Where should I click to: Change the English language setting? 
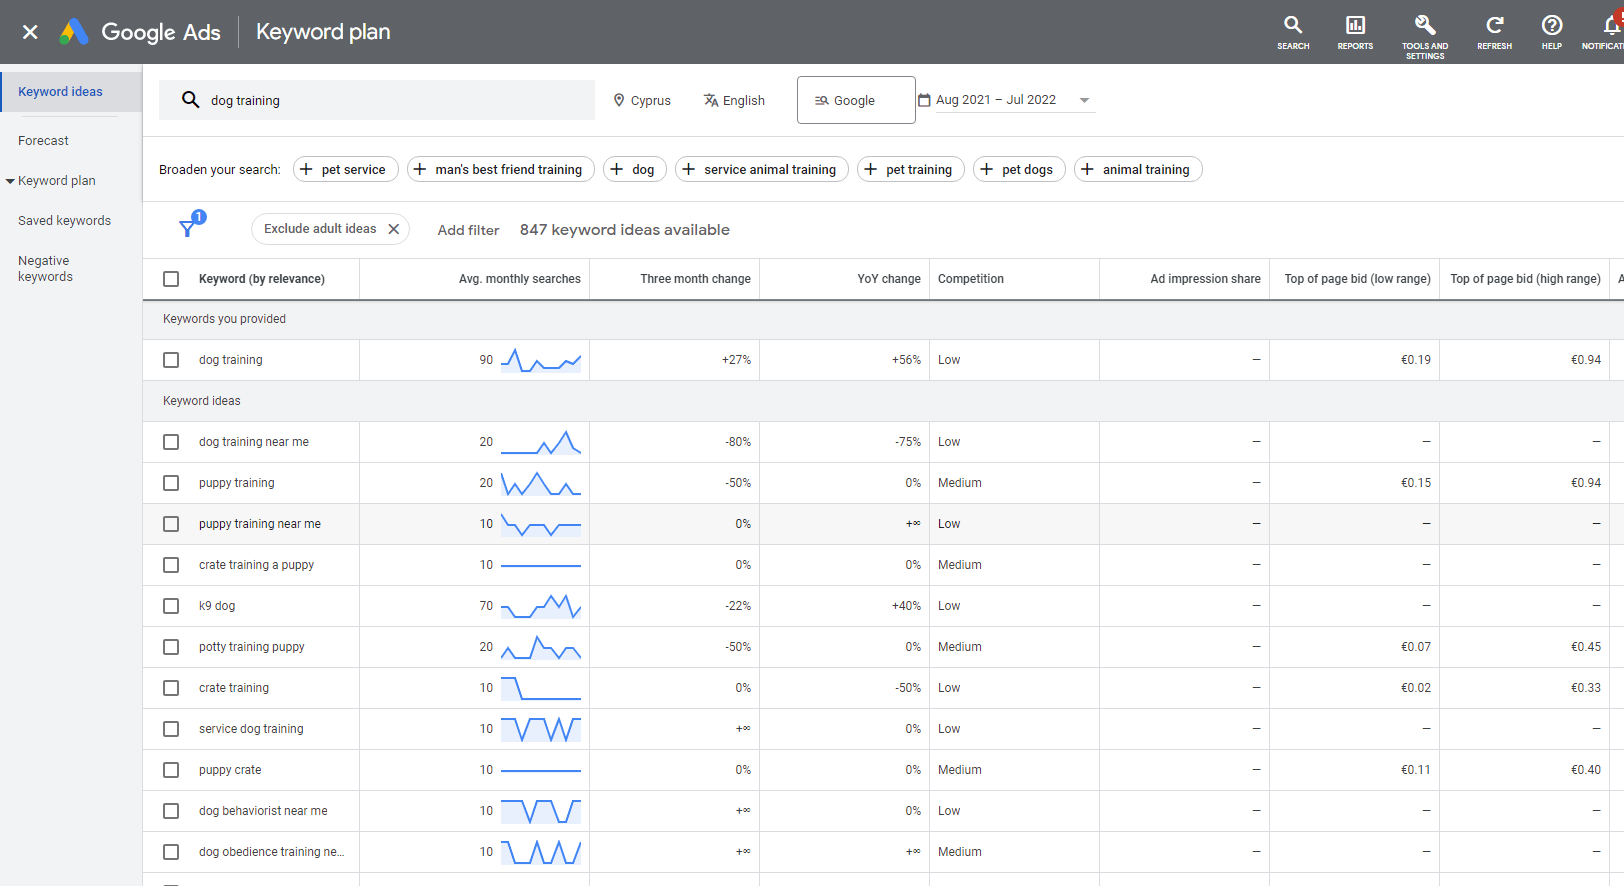click(734, 100)
